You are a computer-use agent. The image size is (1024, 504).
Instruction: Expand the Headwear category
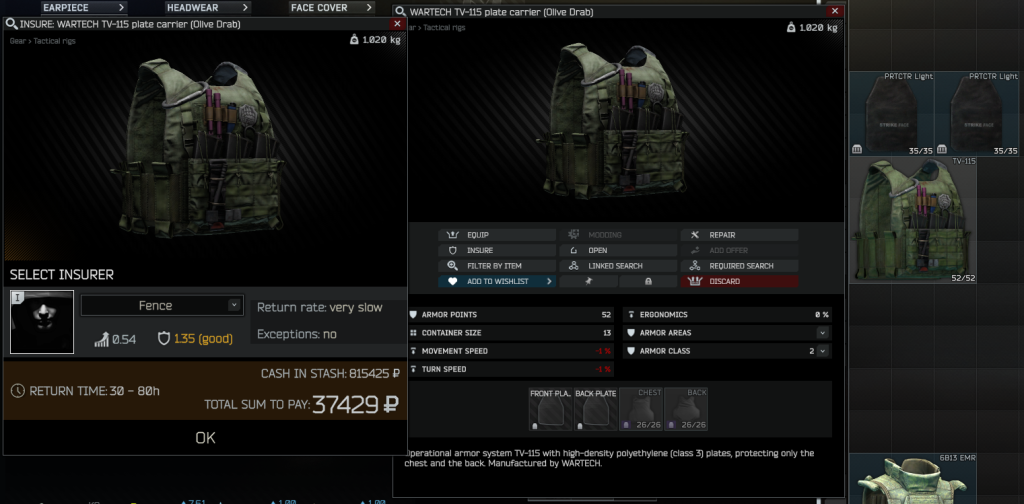click(x=208, y=8)
